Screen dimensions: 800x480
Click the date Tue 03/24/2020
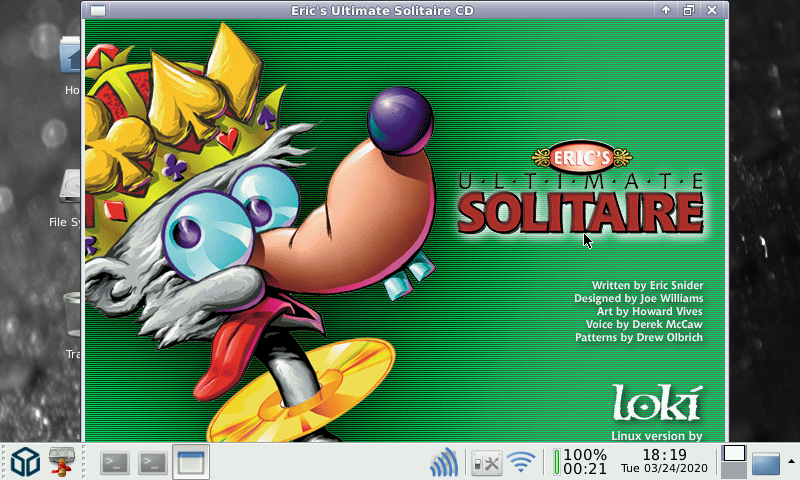(664, 468)
